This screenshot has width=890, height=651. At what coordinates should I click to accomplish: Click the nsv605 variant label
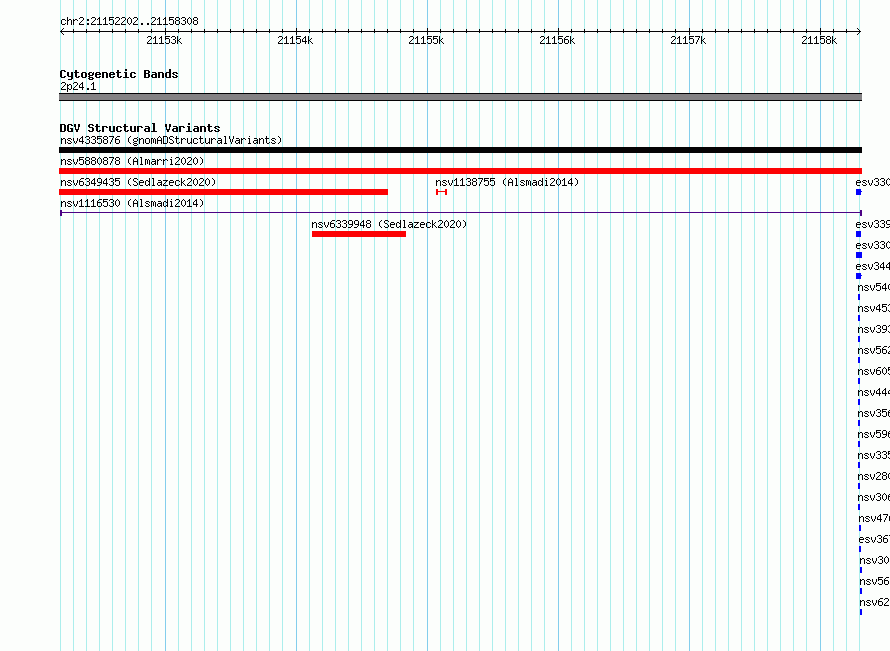coord(874,371)
